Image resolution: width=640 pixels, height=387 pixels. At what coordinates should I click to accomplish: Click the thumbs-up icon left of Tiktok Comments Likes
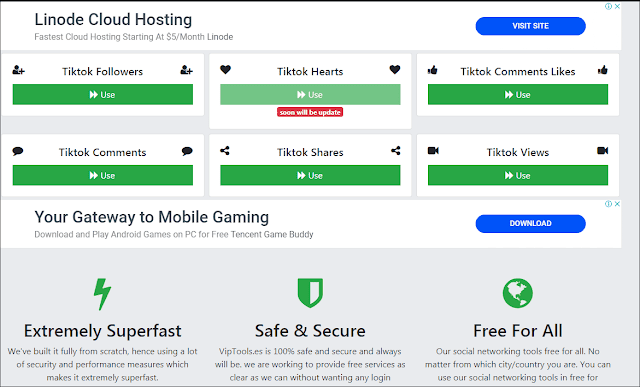[x=433, y=70]
